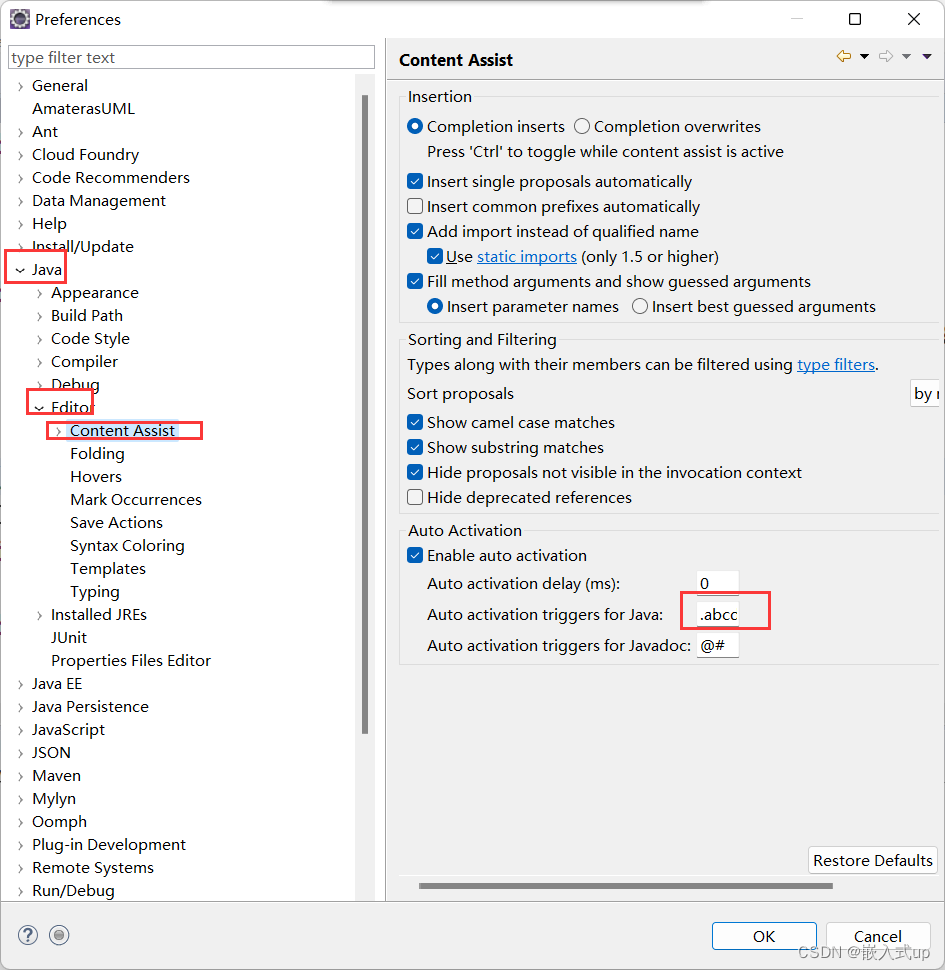Click the Restore Defaults button
The width and height of the screenshot is (945, 970).
tap(872, 861)
